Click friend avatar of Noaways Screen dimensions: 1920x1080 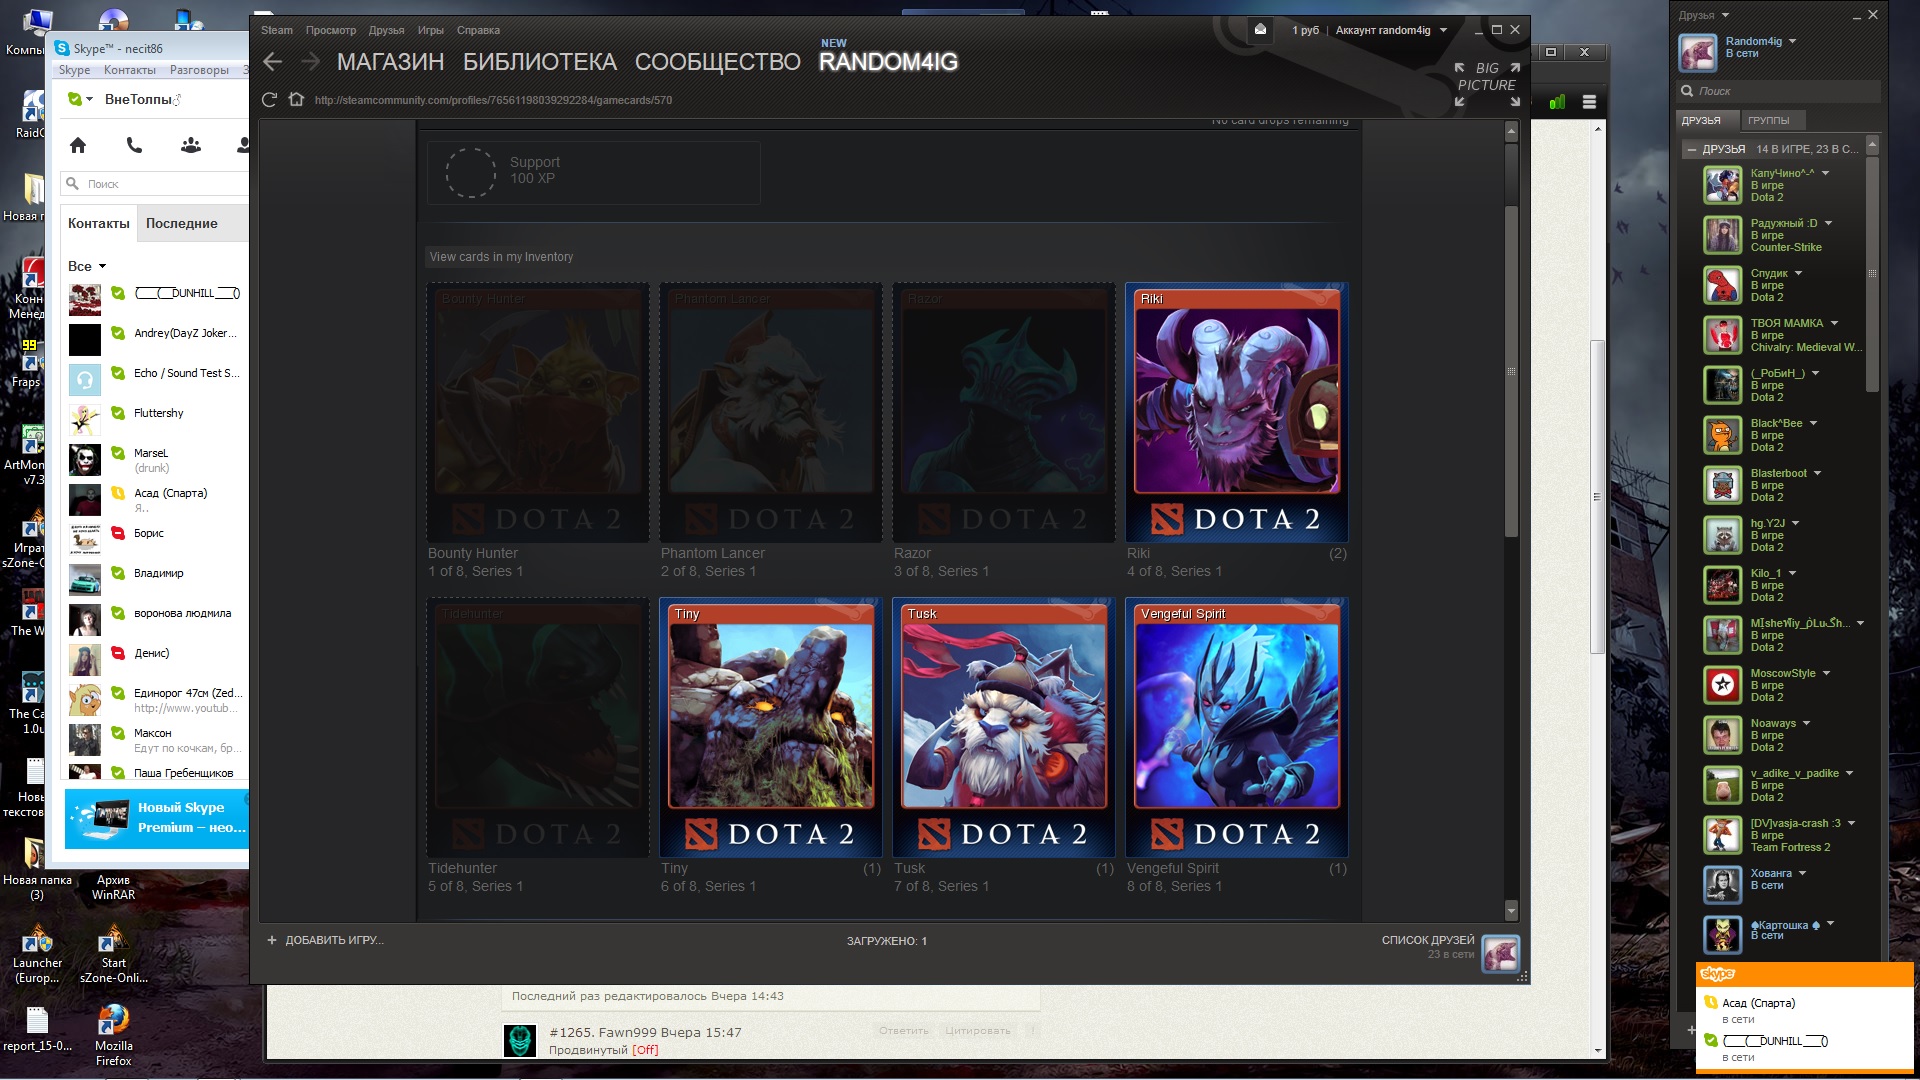(1722, 735)
